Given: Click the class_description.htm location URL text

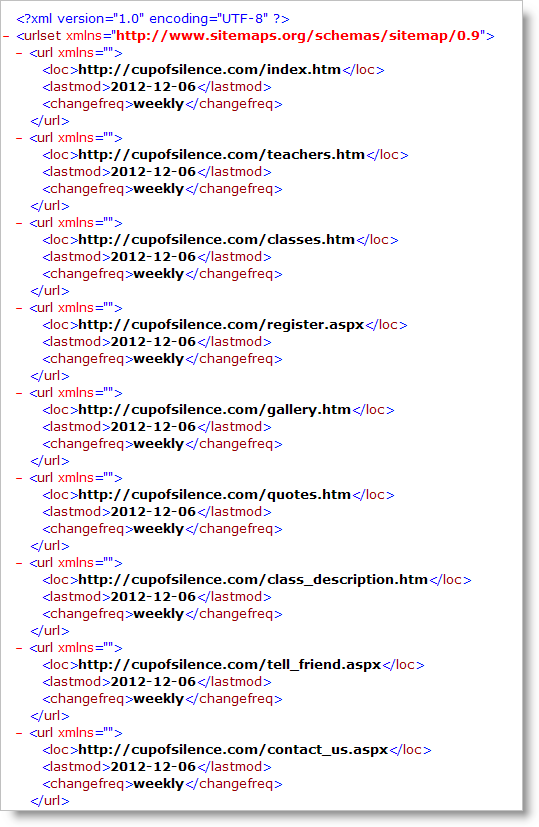Looking at the screenshot, I should click(253, 580).
